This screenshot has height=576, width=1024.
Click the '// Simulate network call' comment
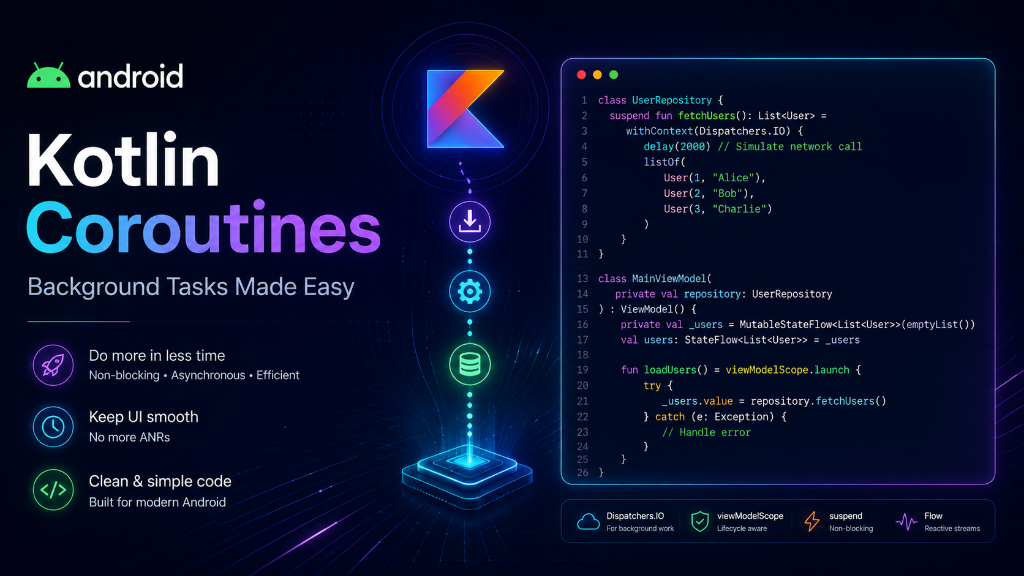point(790,146)
